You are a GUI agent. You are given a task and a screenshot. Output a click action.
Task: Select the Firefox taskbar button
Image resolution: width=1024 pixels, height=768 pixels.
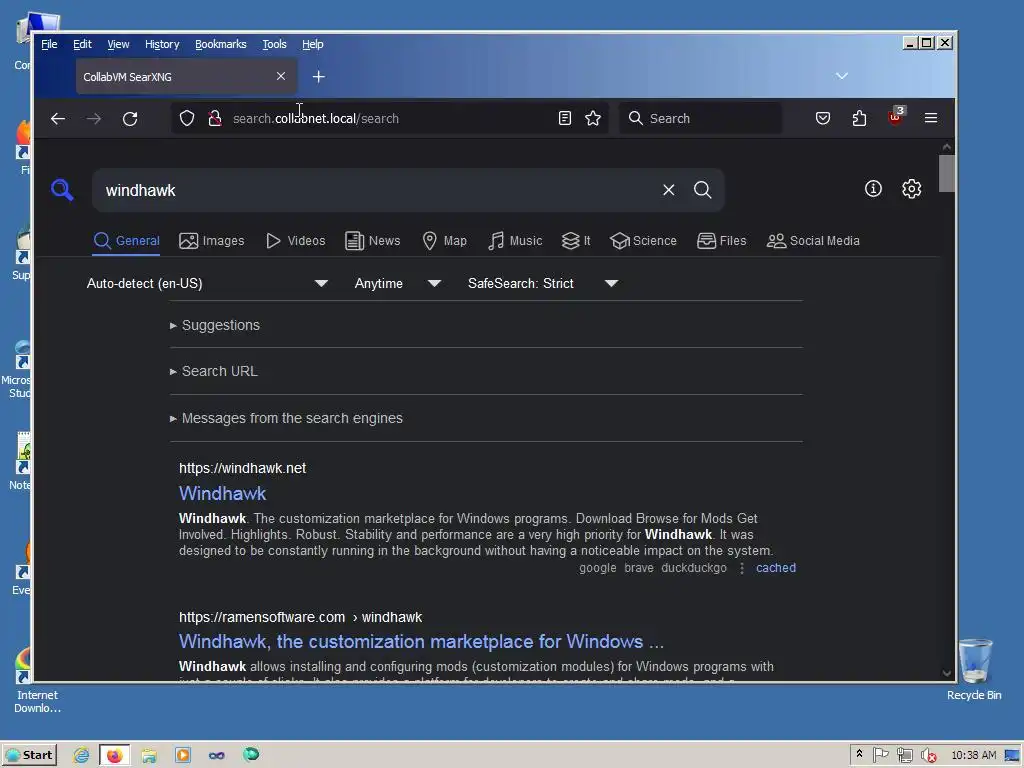[115, 755]
